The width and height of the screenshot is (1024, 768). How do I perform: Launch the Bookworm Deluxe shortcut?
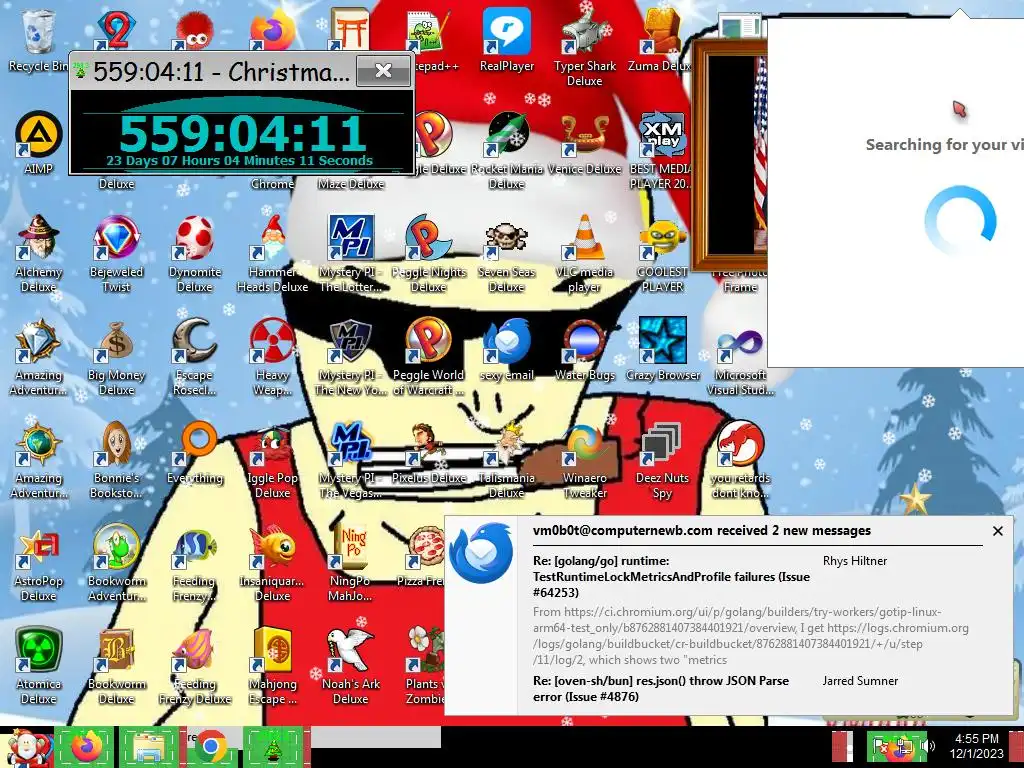click(116, 665)
